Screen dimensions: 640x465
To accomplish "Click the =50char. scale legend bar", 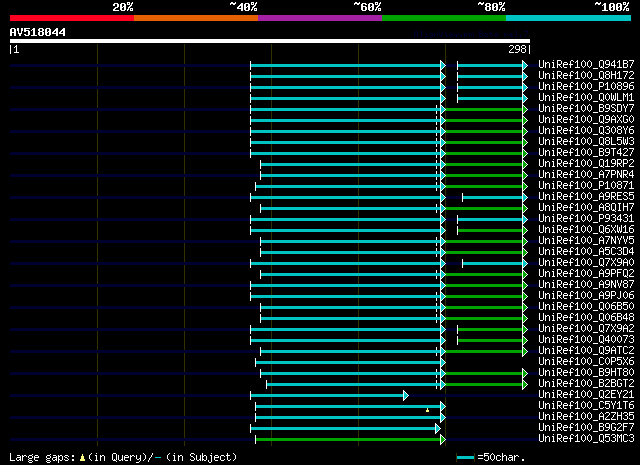I will tap(465, 457).
